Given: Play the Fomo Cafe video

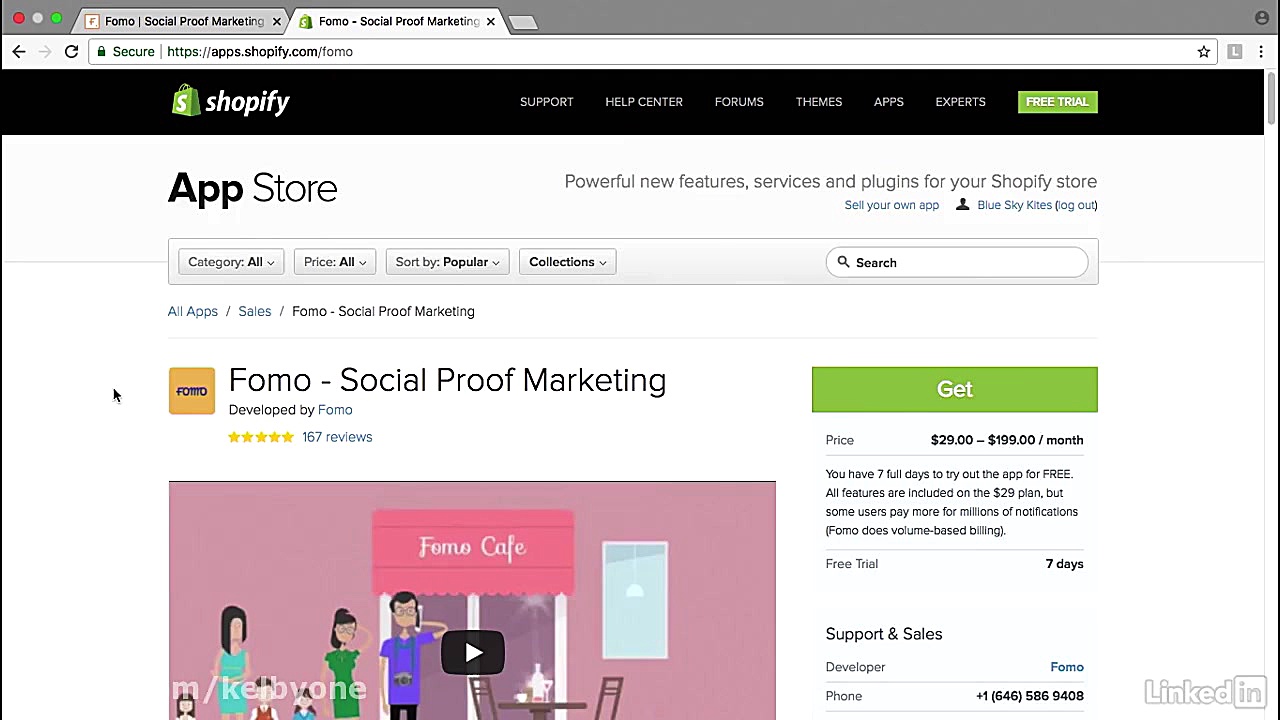Looking at the screenshot, I should (x=473, y=653).
